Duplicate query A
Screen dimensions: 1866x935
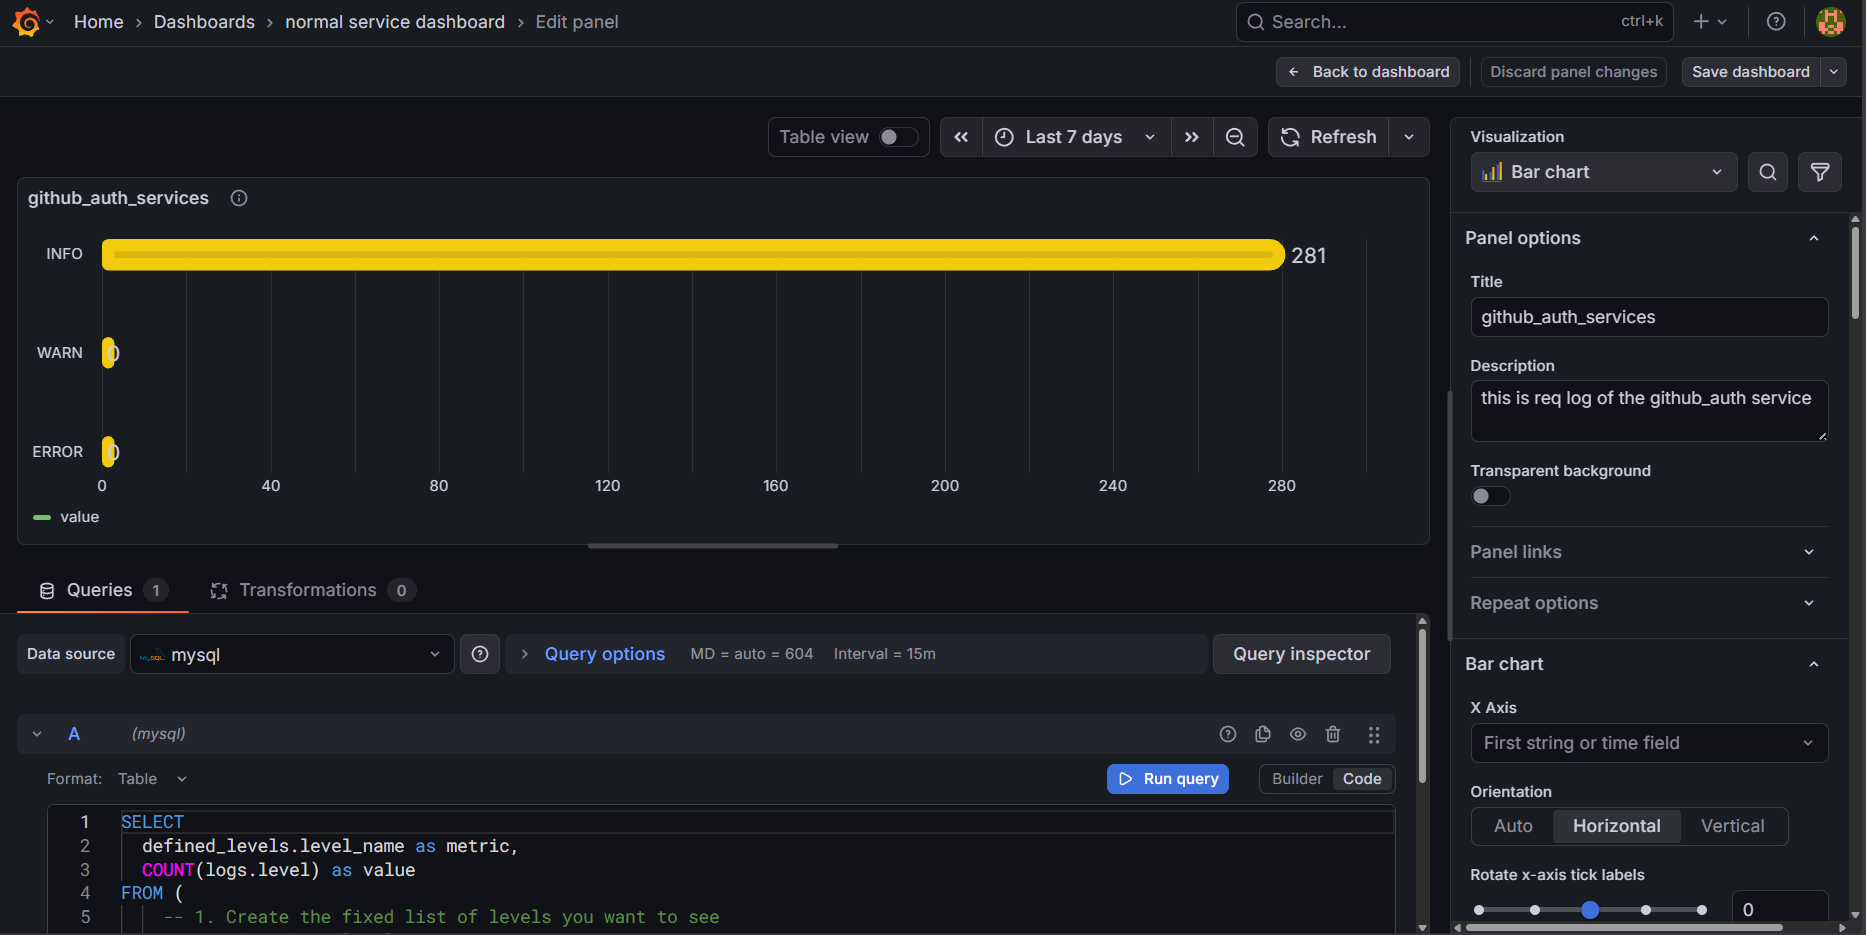1263,734
